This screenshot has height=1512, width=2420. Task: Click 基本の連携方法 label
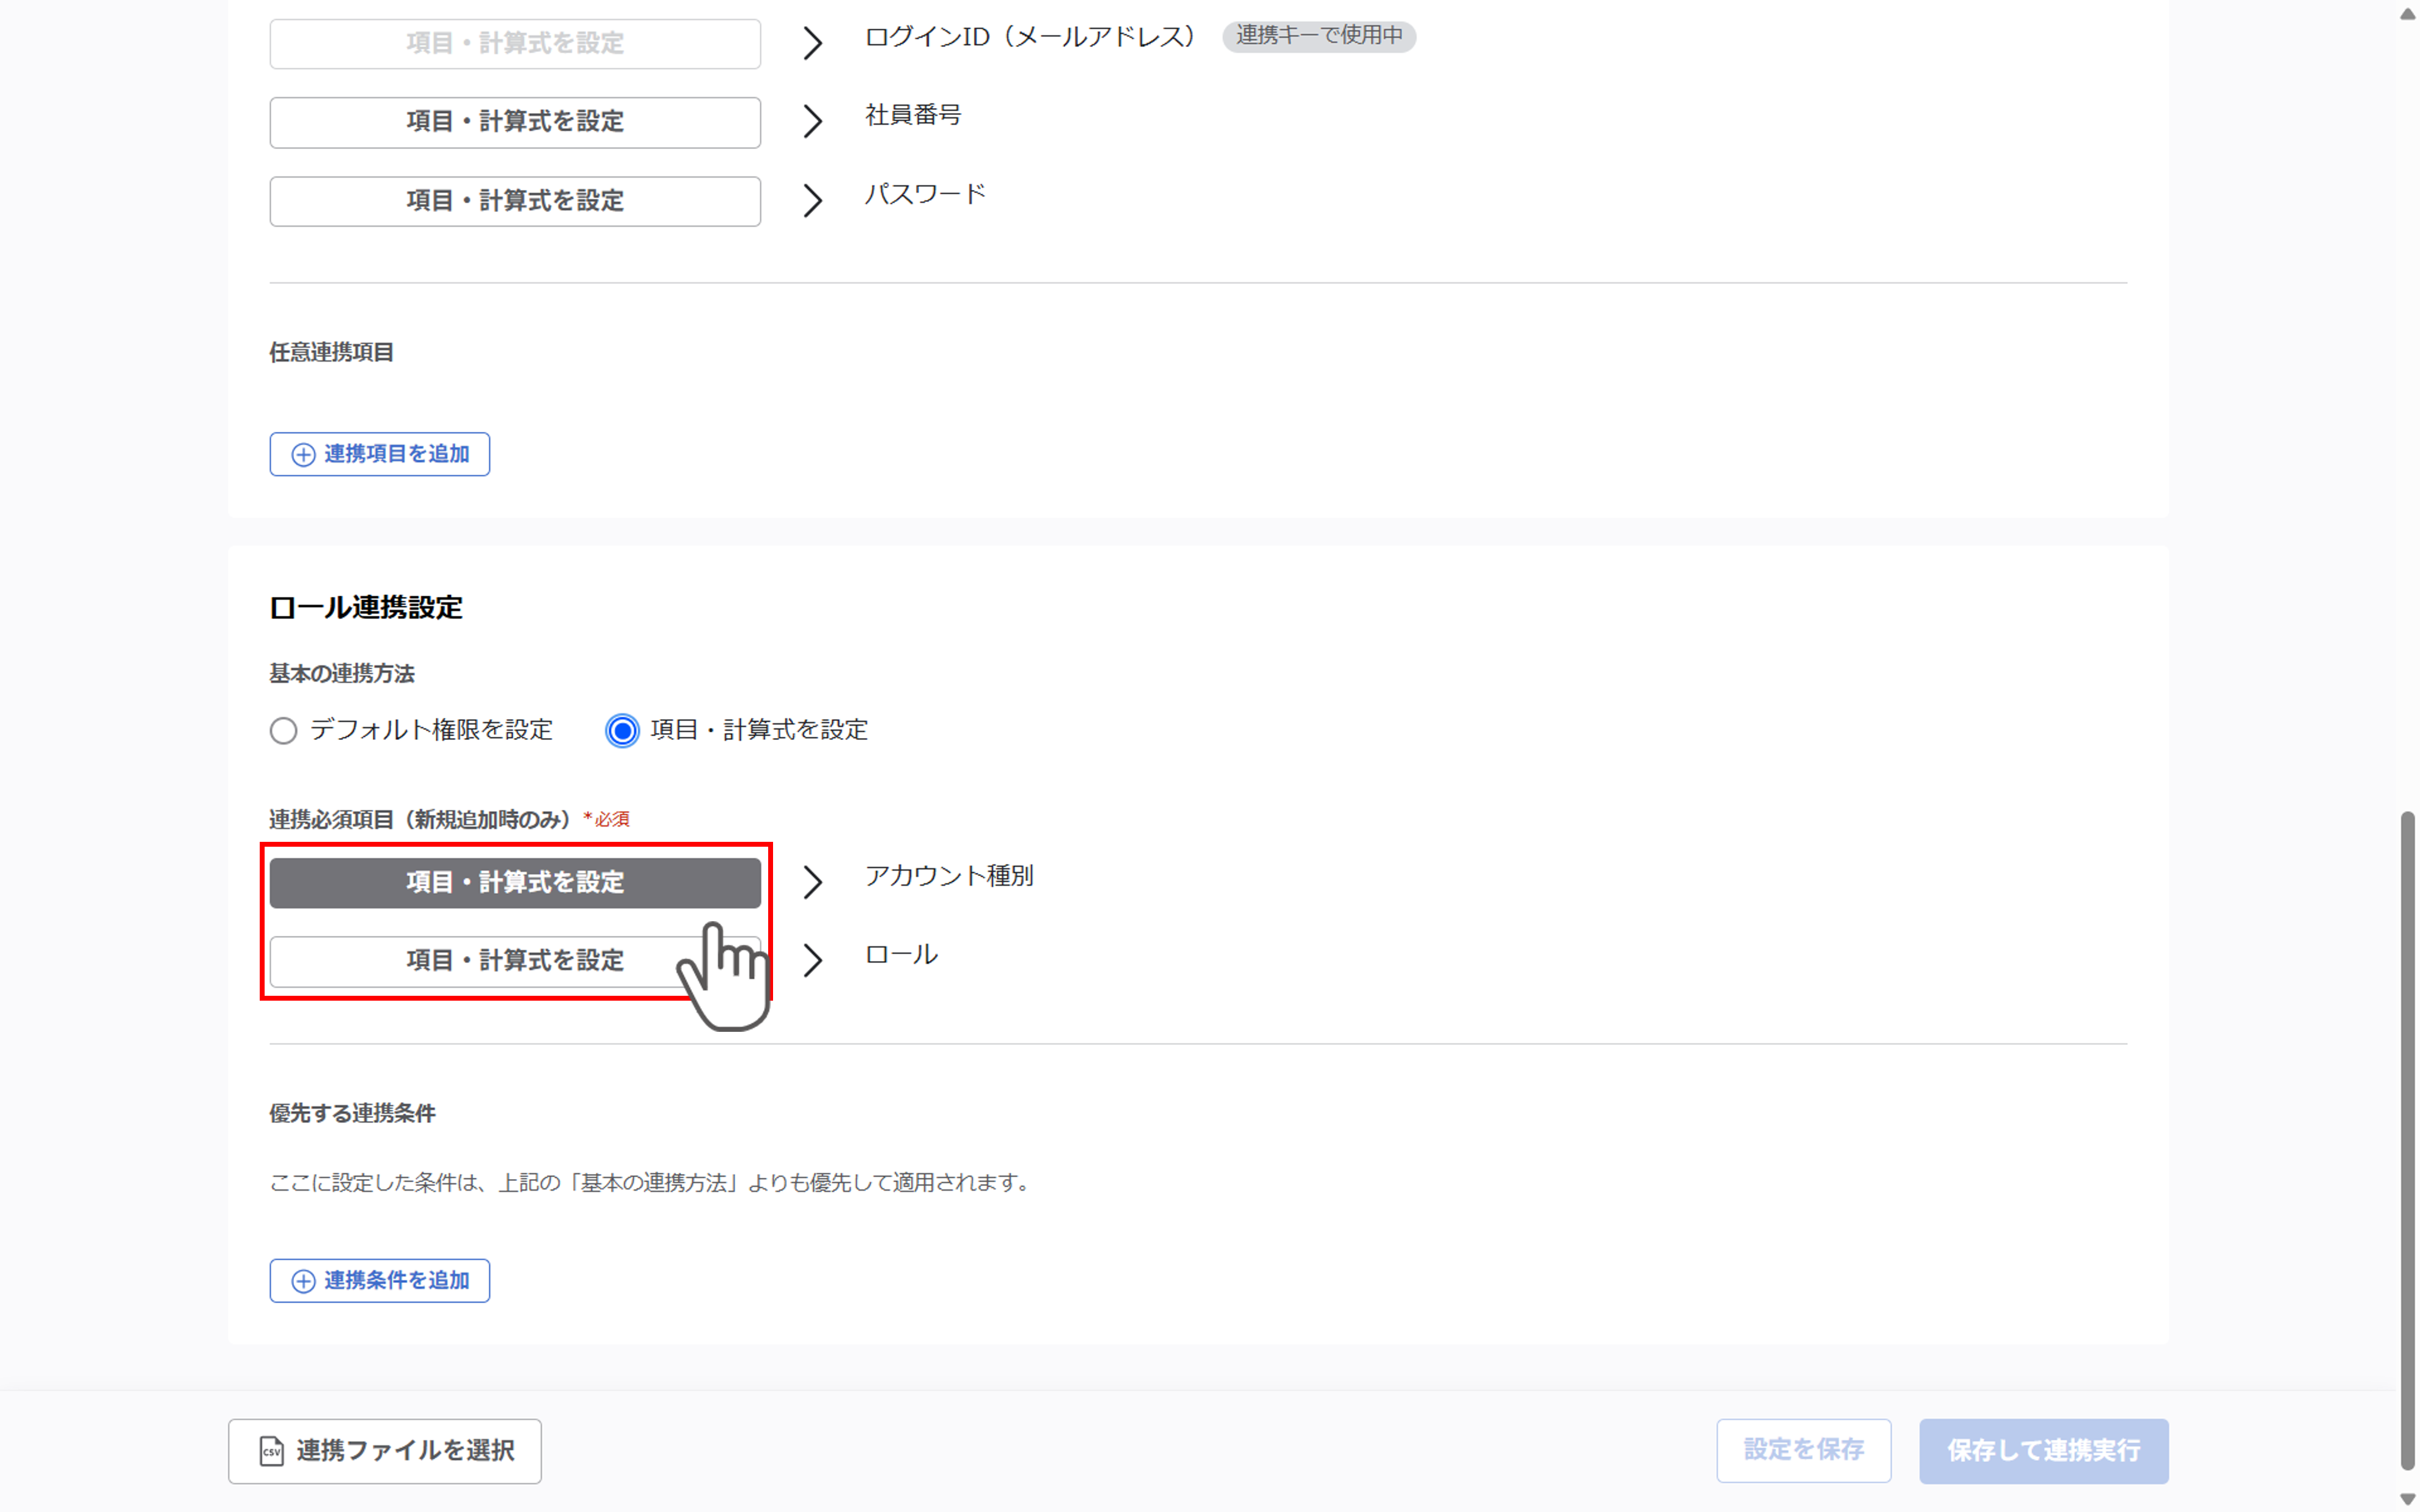click(x=342, y=674)
